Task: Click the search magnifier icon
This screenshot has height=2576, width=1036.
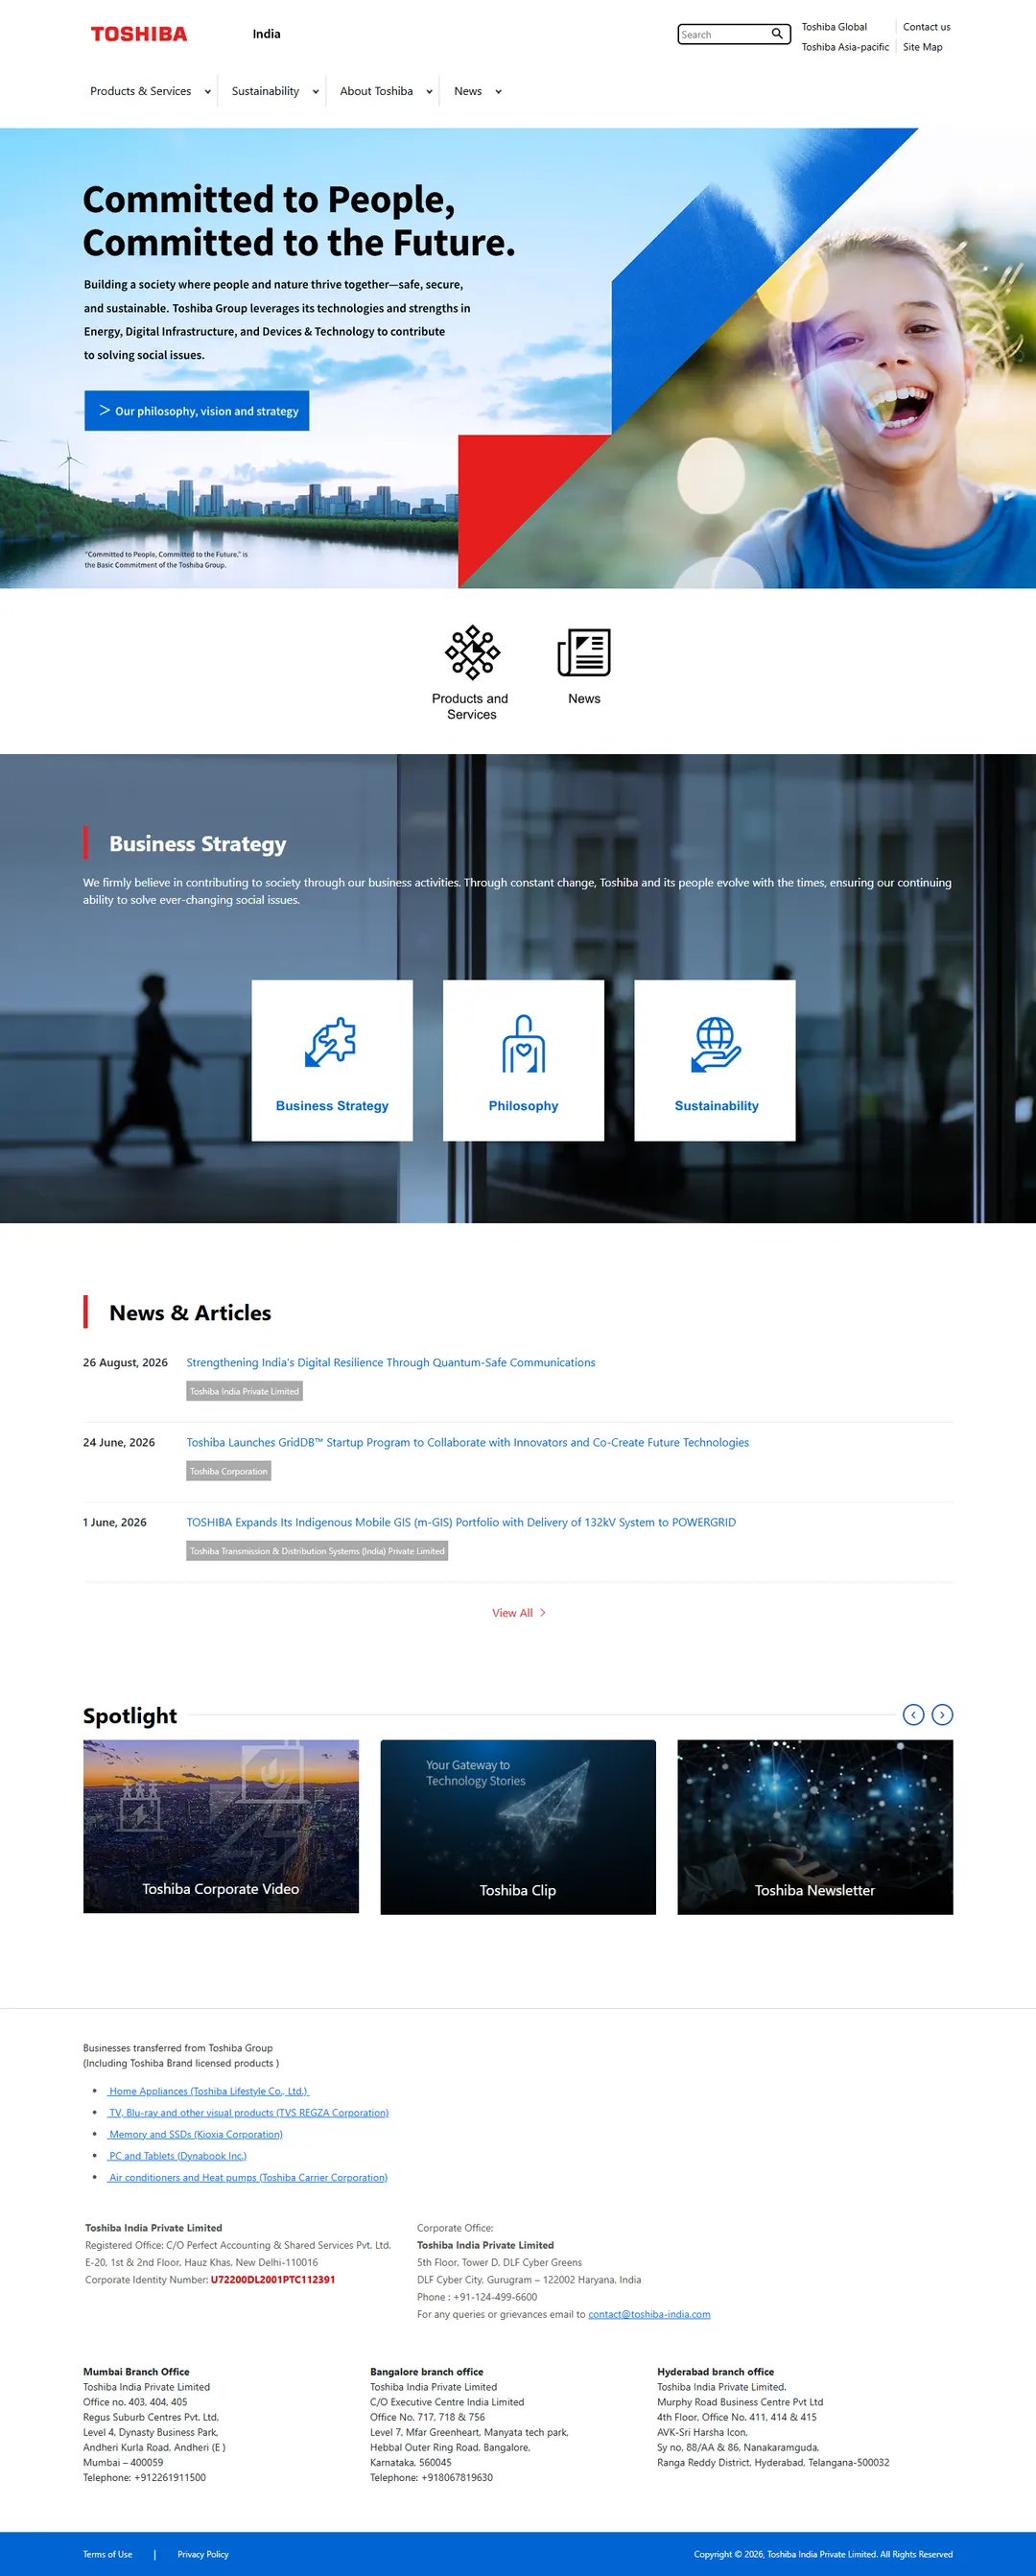Action: [x=777, y=34]
